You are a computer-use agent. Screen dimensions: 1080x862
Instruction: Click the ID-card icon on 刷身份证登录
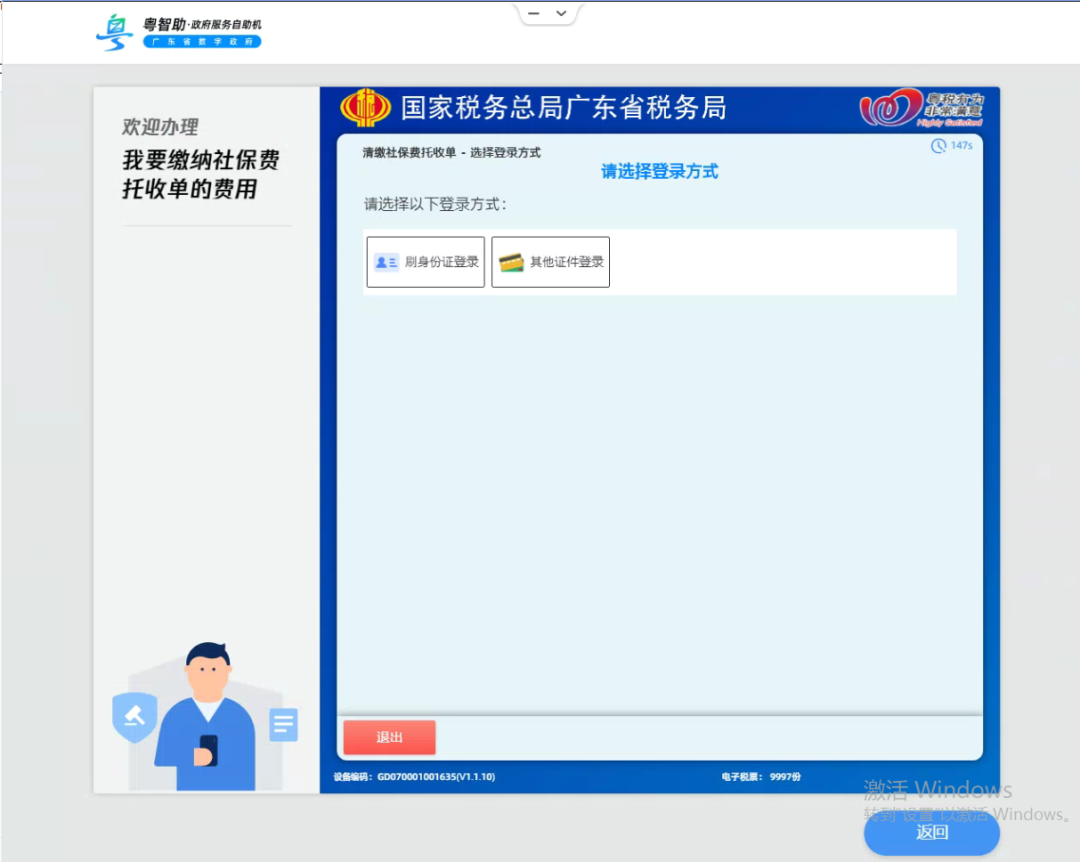pos(385,261)
